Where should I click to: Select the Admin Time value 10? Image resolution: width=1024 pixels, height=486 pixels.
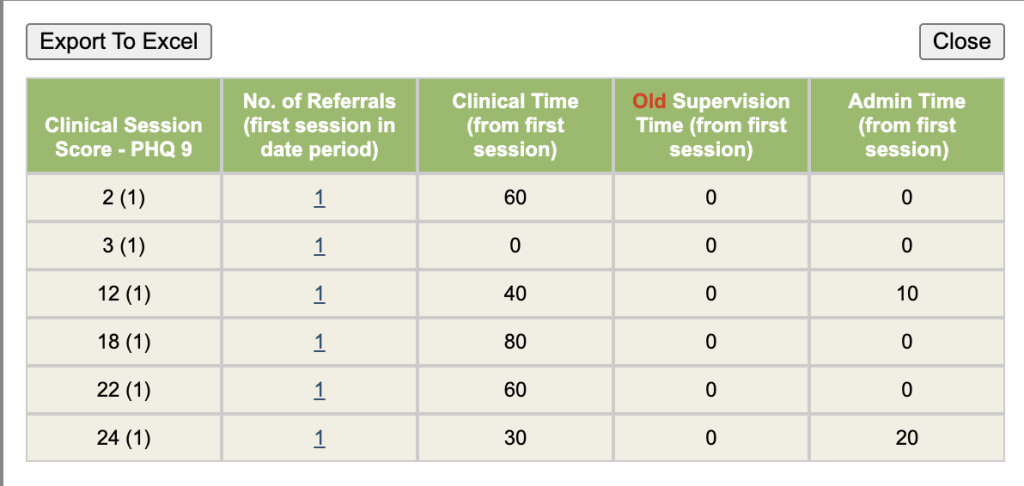point(906,294)
